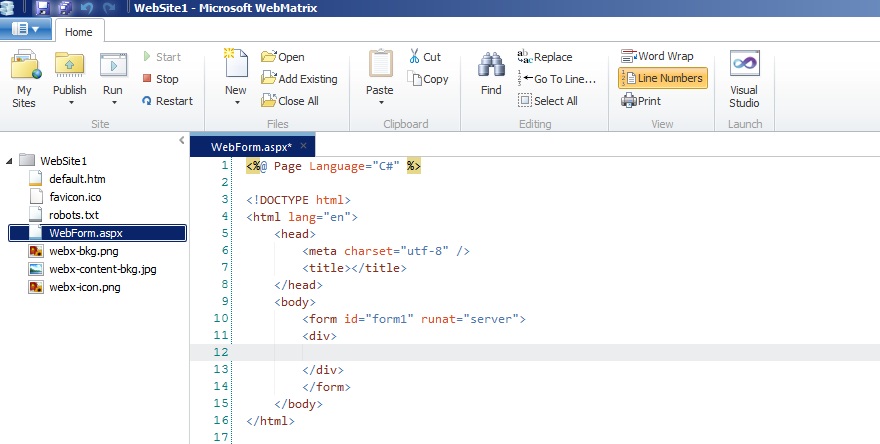Toggle Line Numbers off
880x444 pixels.
pyautogui.click(x=663, y=79)
